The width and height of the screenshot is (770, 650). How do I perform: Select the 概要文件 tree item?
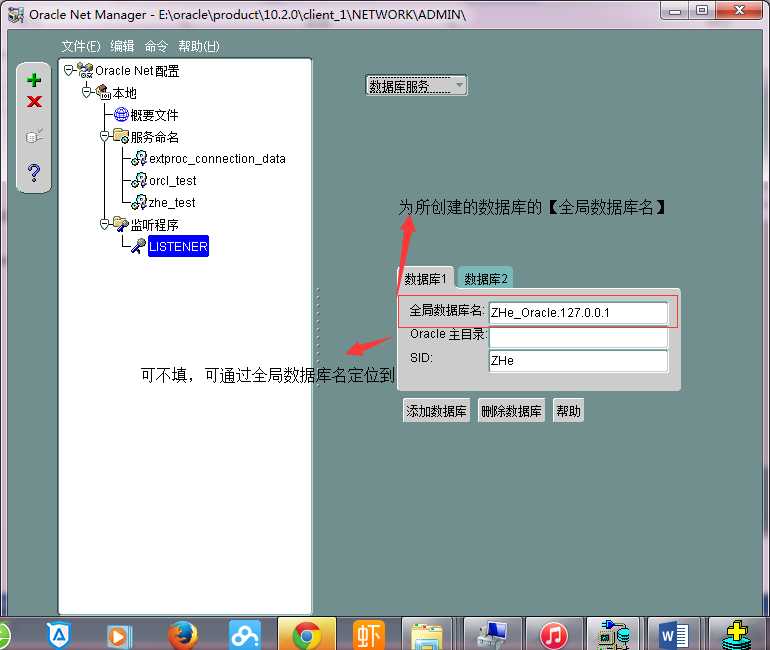(x=154, y=115)
